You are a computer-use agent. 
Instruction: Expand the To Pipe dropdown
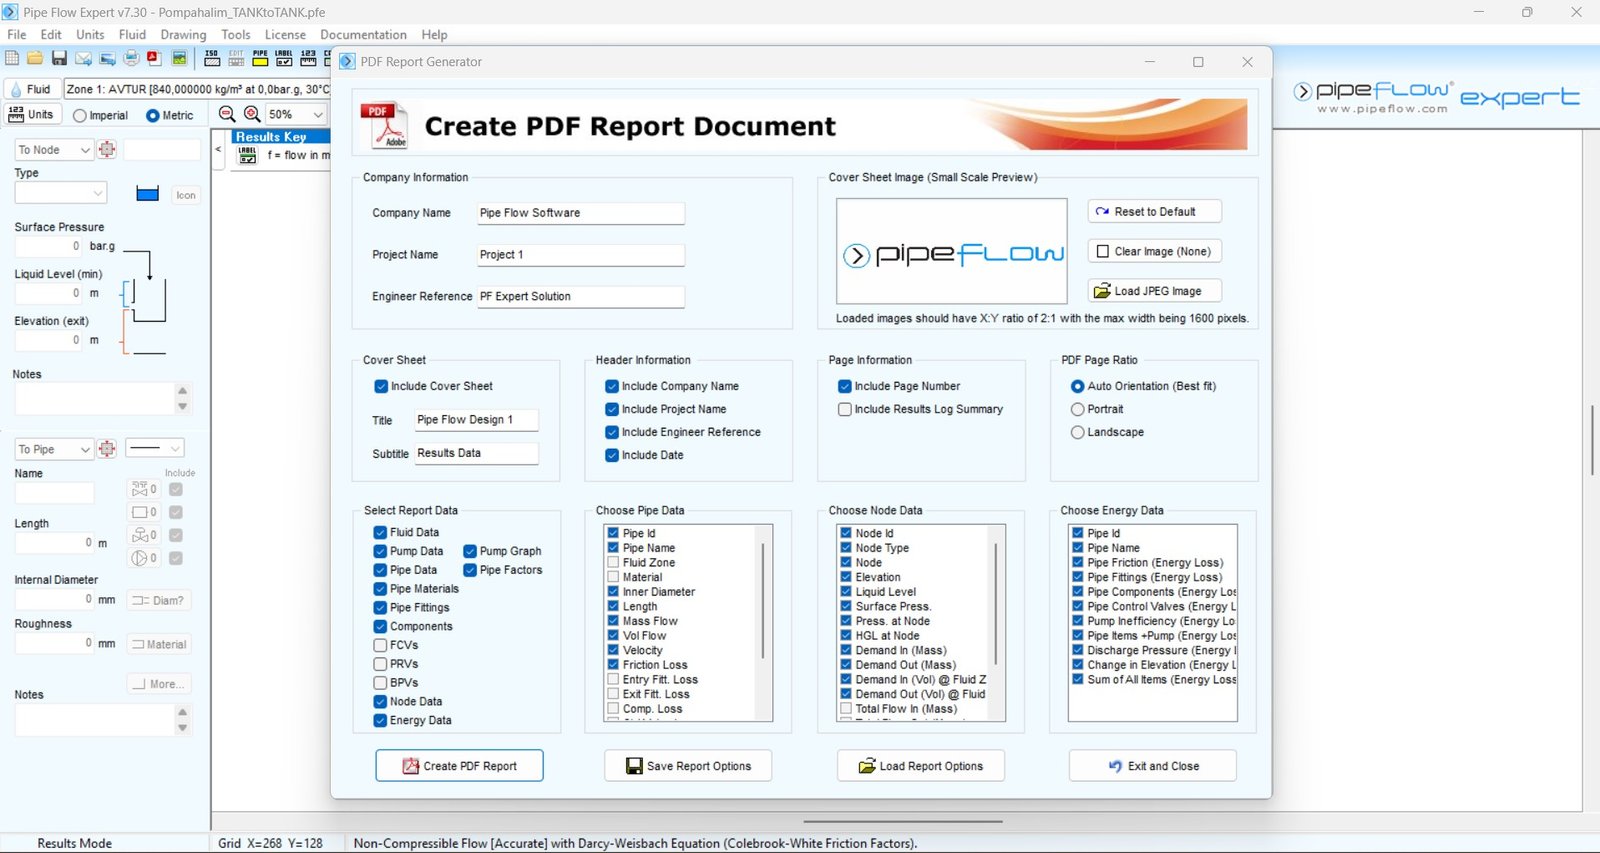(x=84, y=450)
